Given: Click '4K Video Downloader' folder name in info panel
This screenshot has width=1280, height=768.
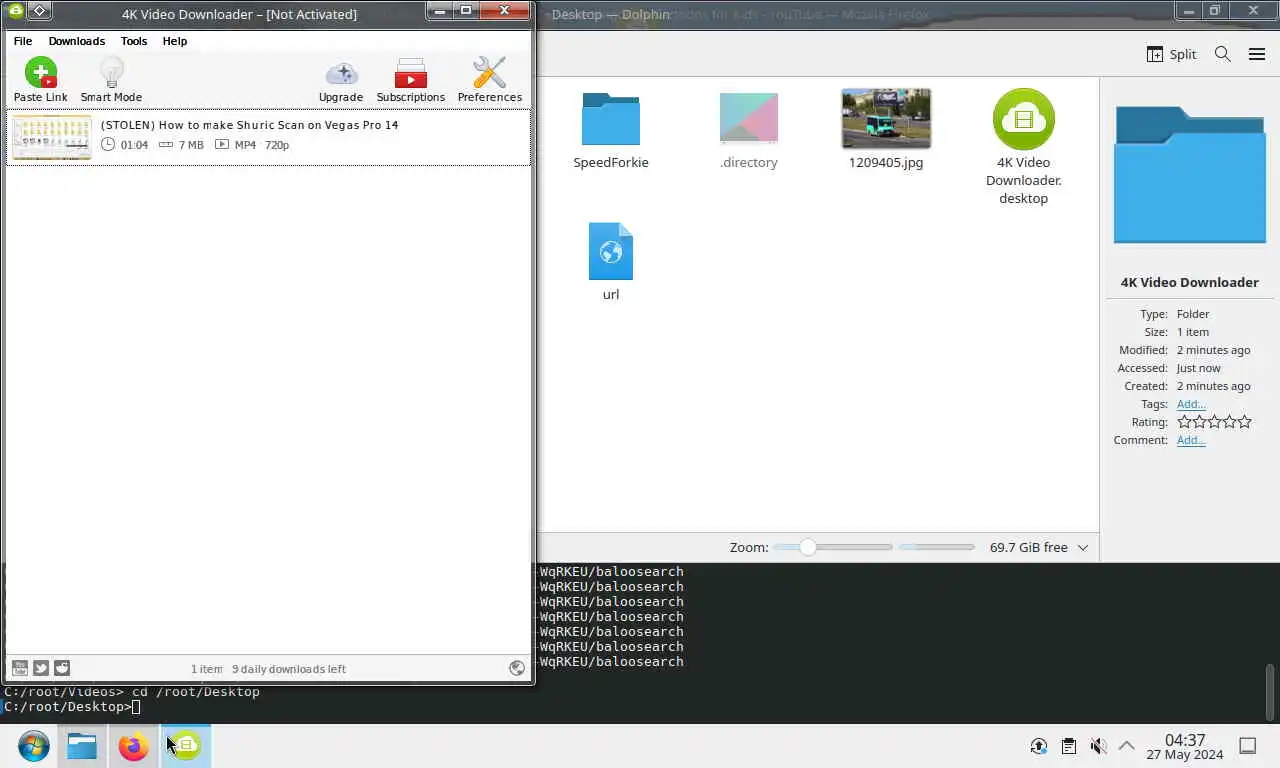Looking at the screenshot, I should click(x=1190, y=282).
